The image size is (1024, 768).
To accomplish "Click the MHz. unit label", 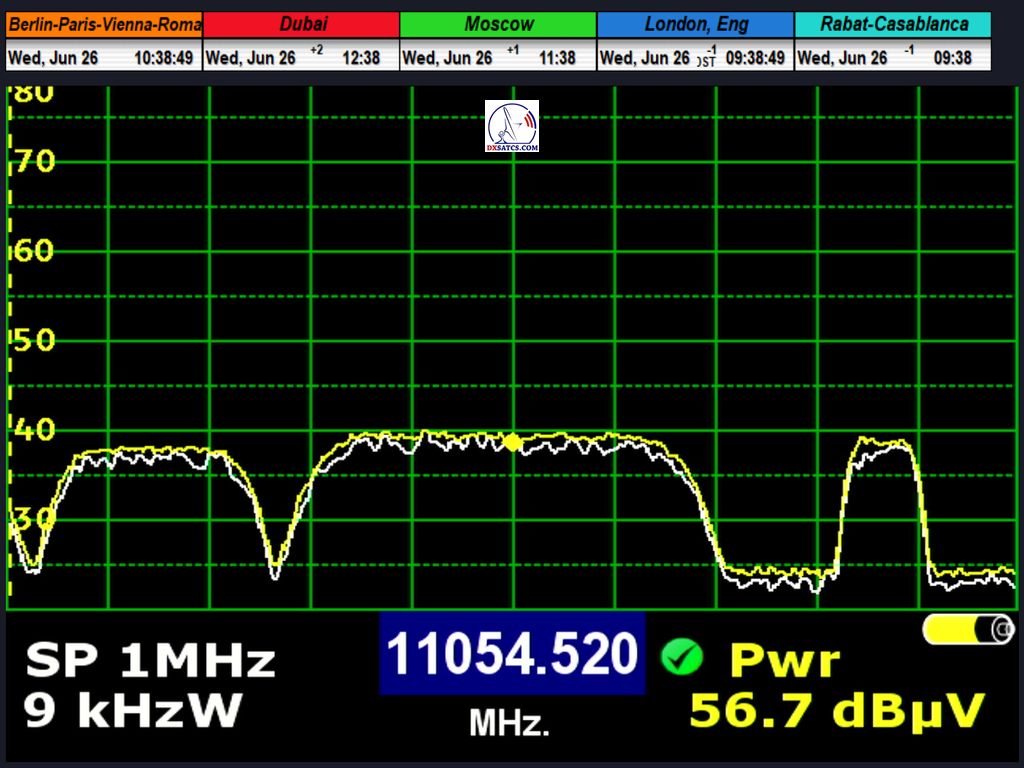I will pos(509,722).
